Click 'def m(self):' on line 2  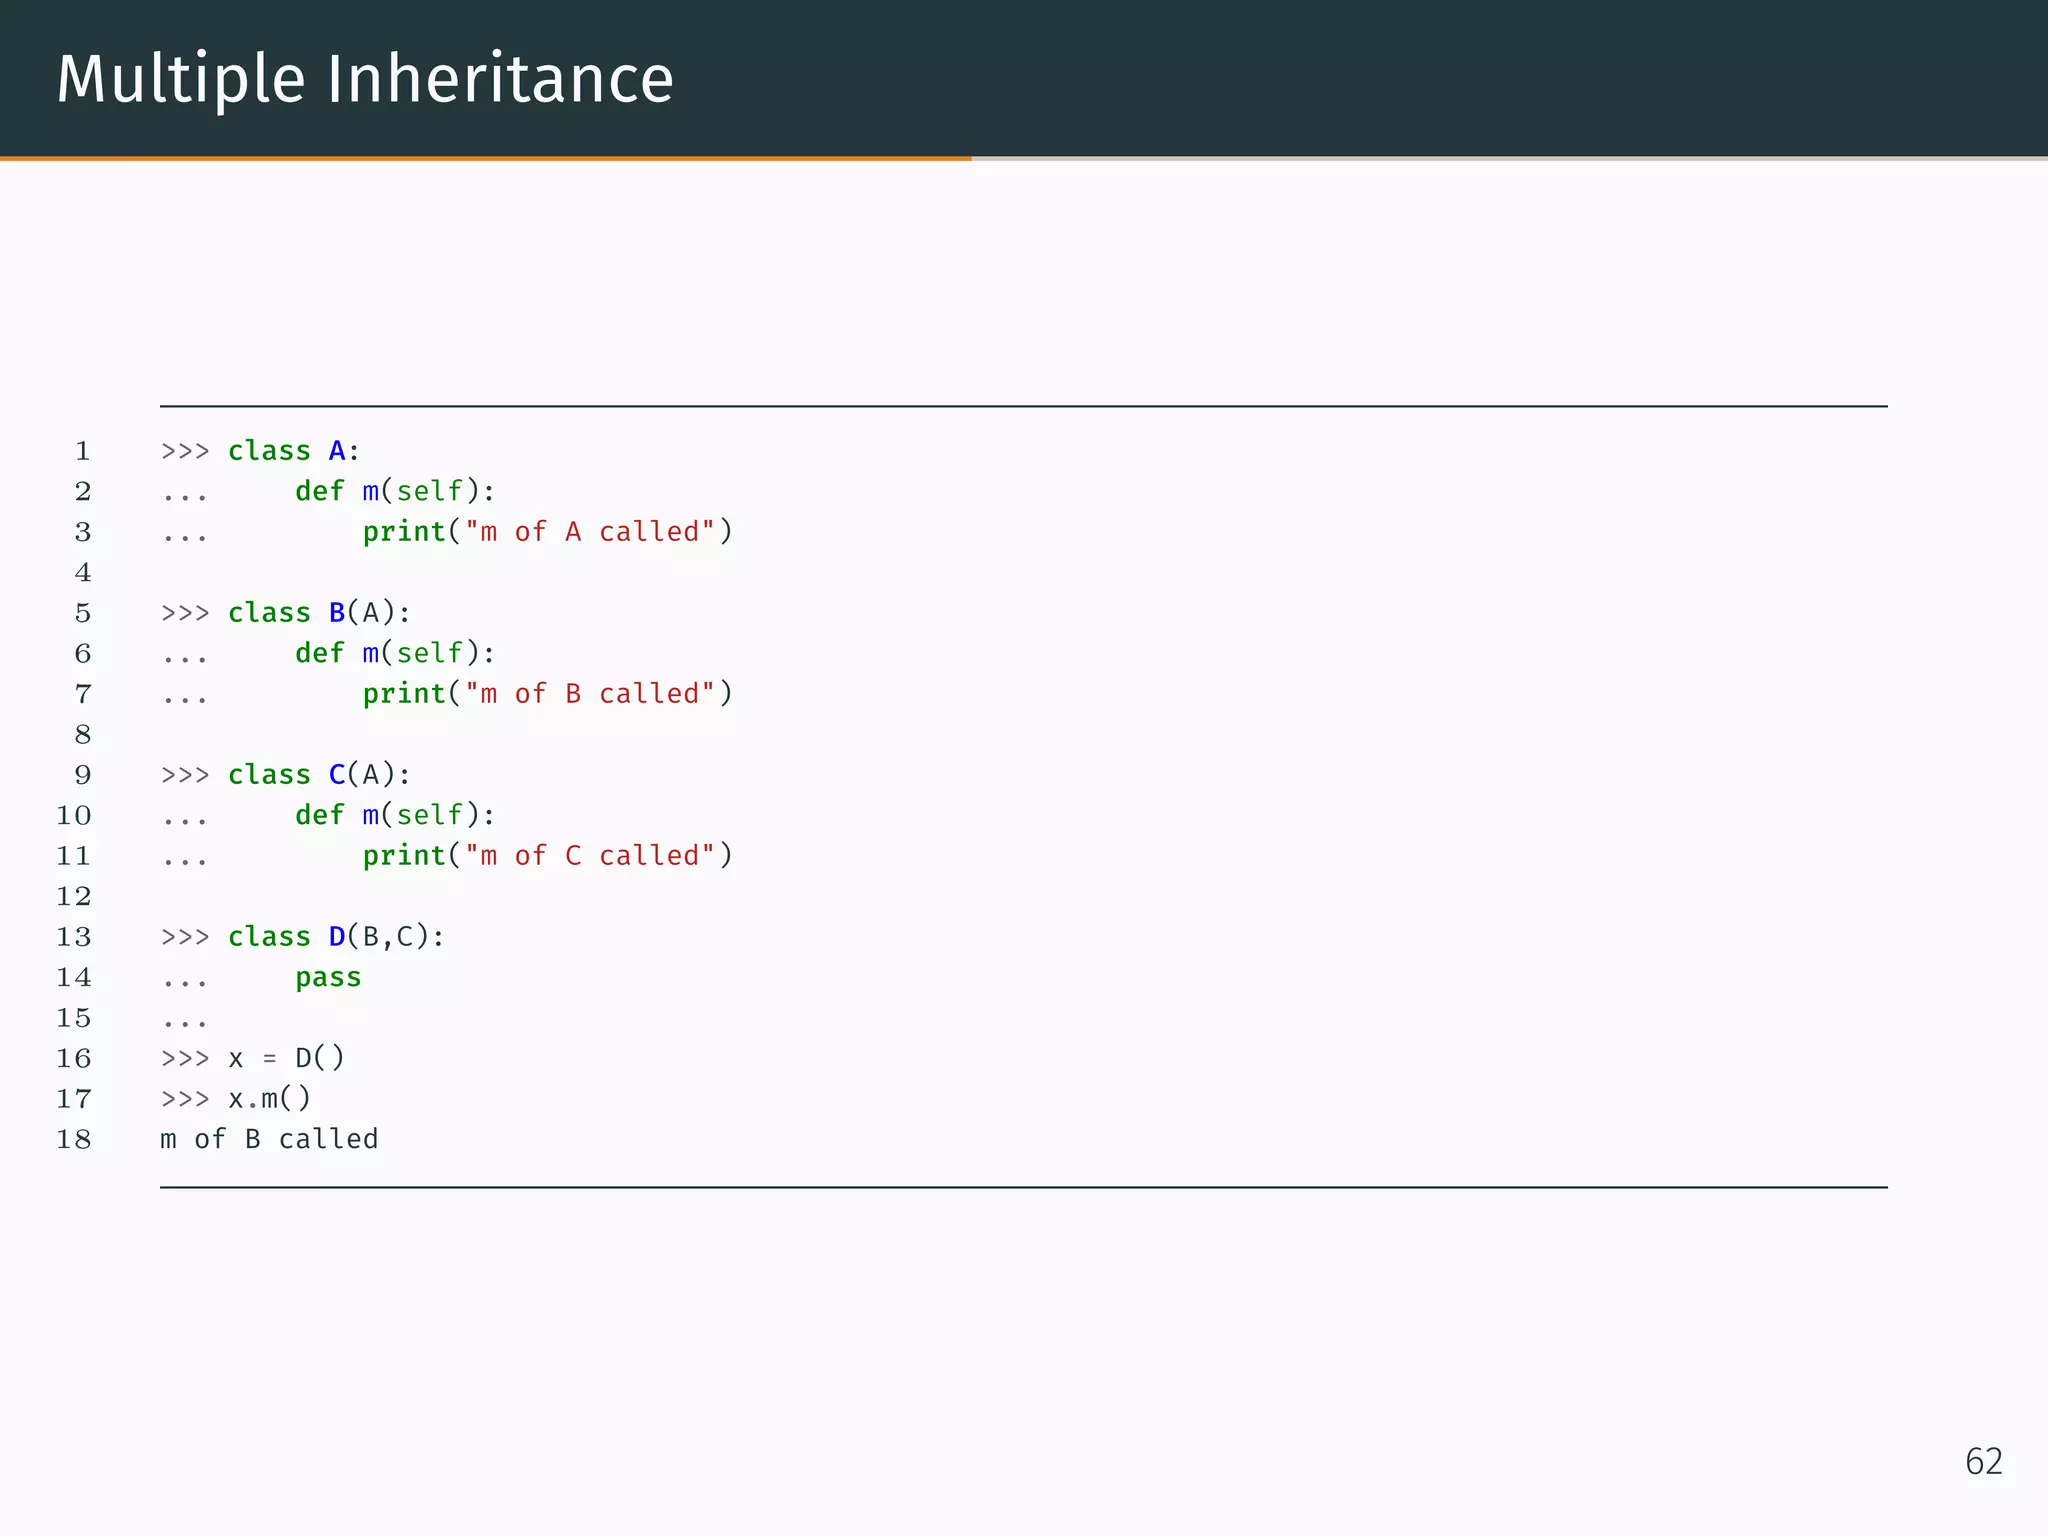[x=395, y=491]
